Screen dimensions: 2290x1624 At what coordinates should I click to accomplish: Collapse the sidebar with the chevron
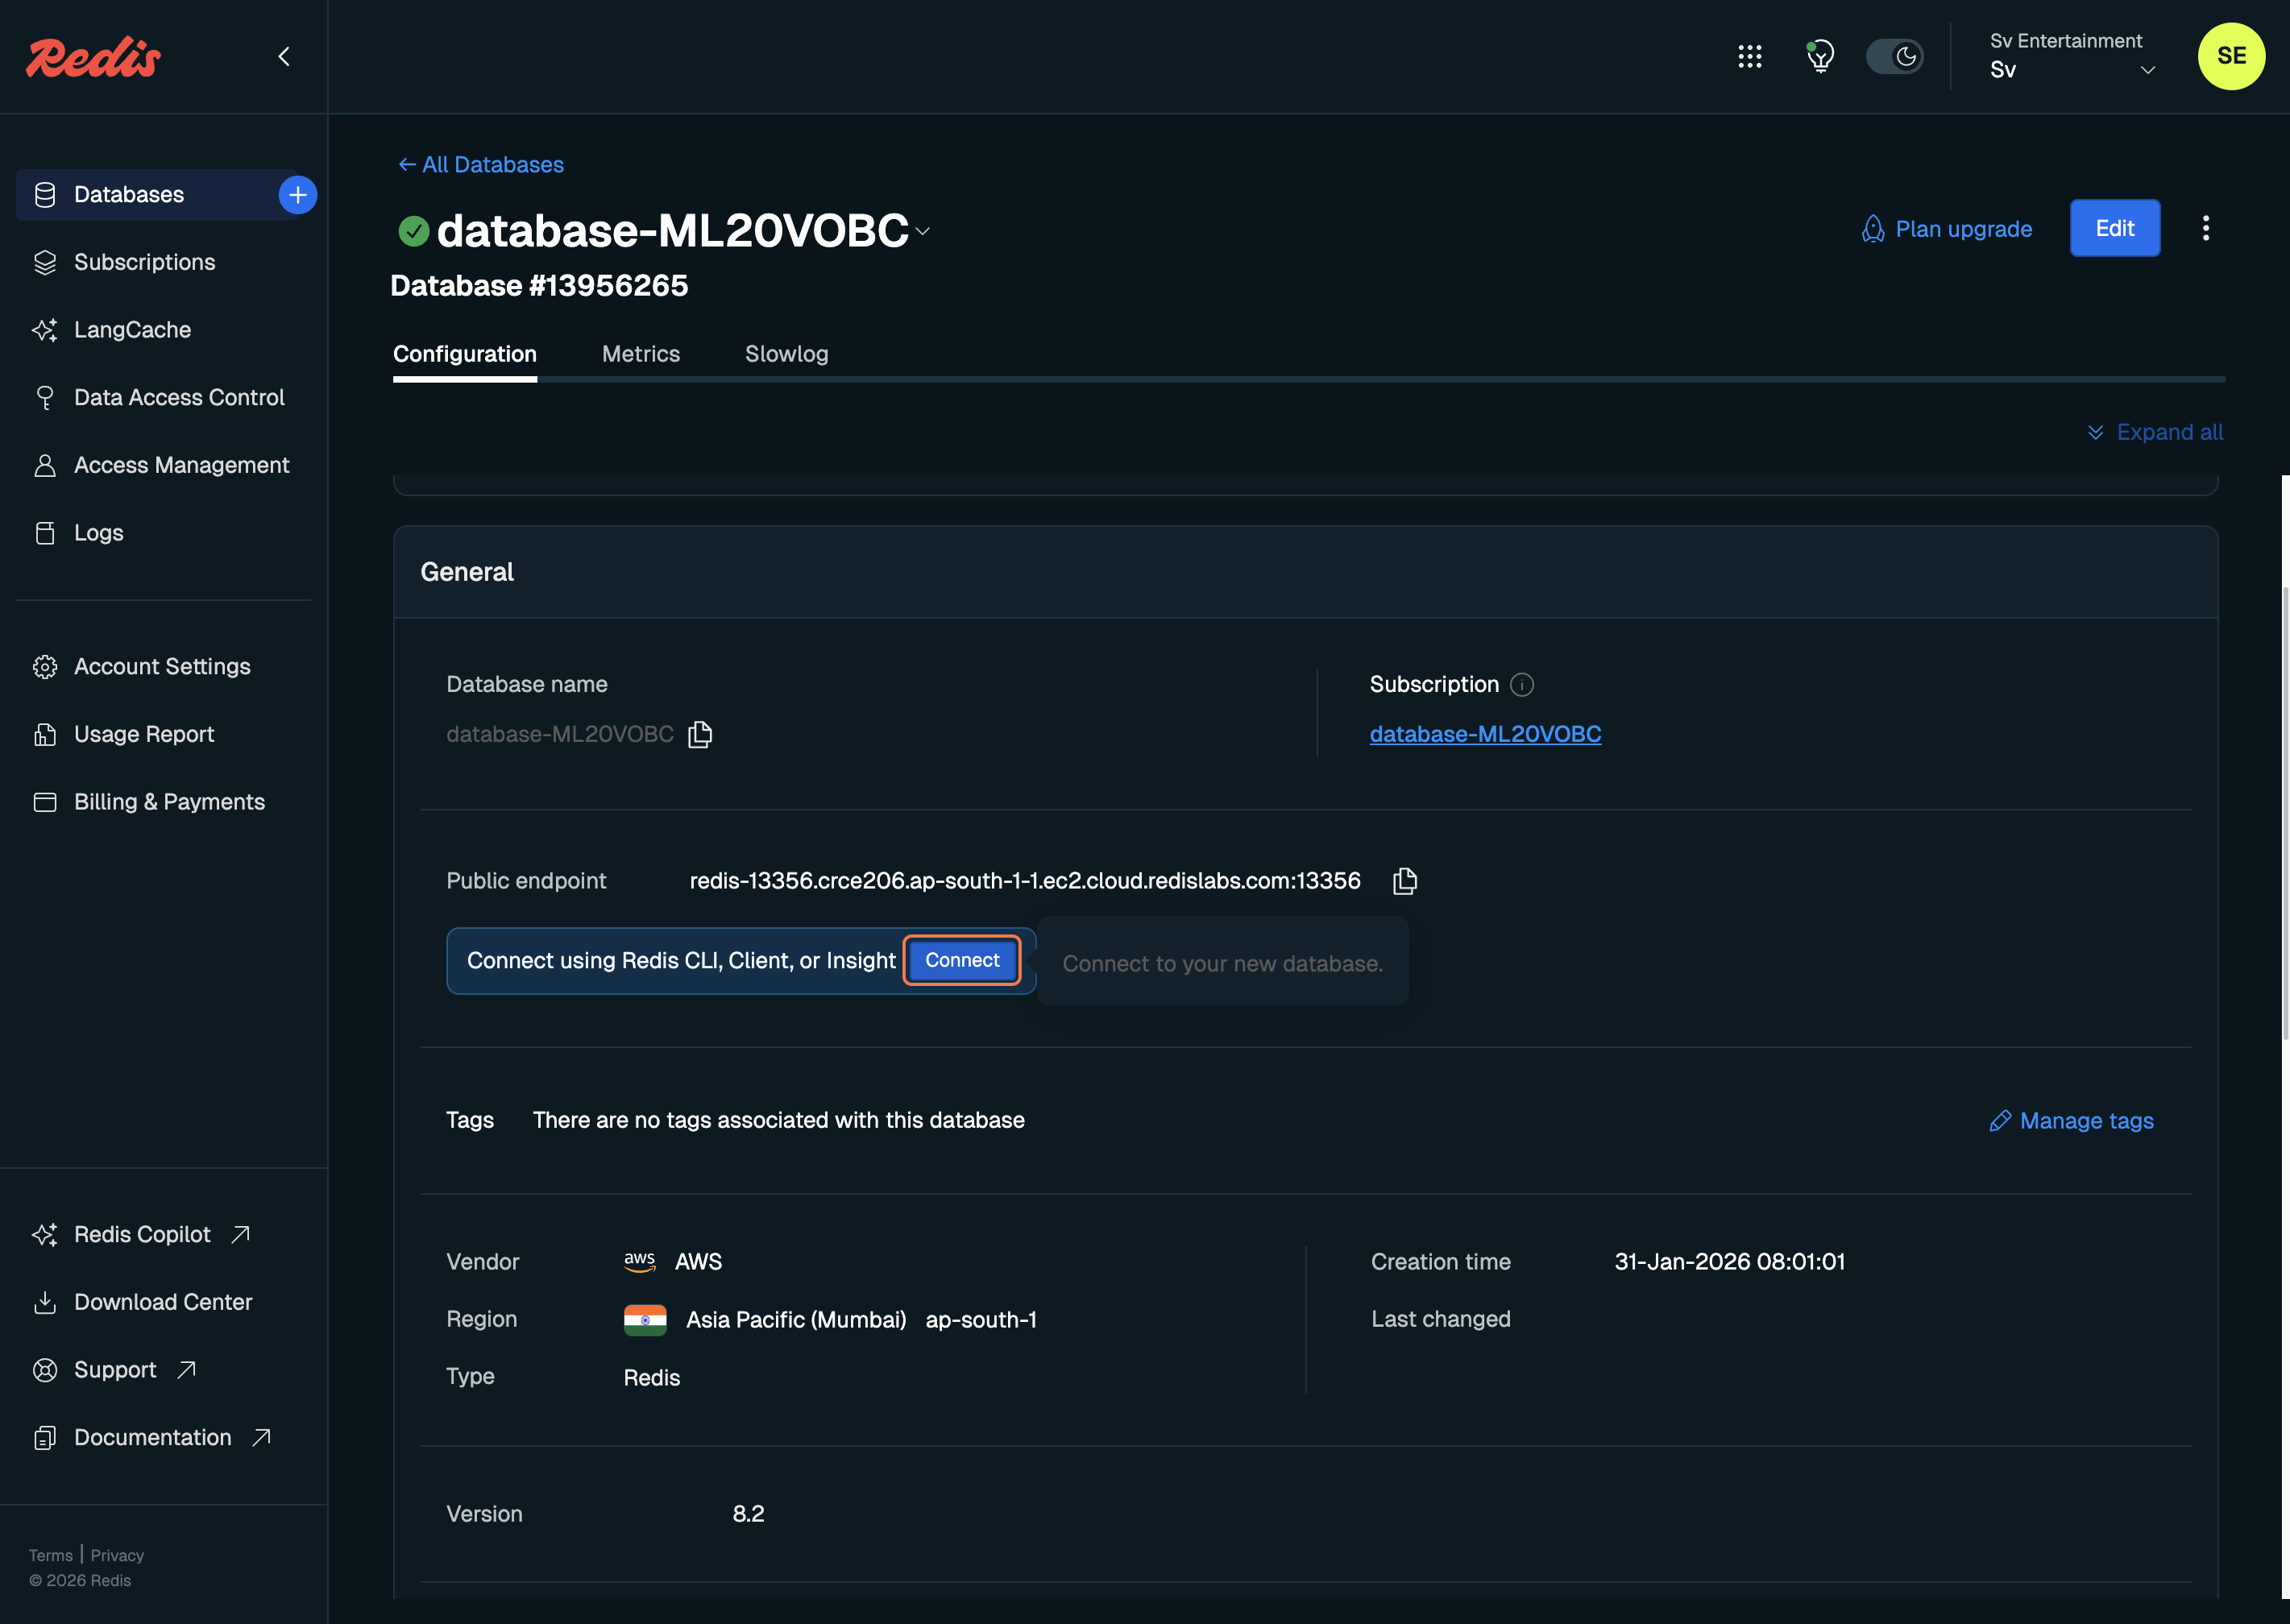pos(284,57)
